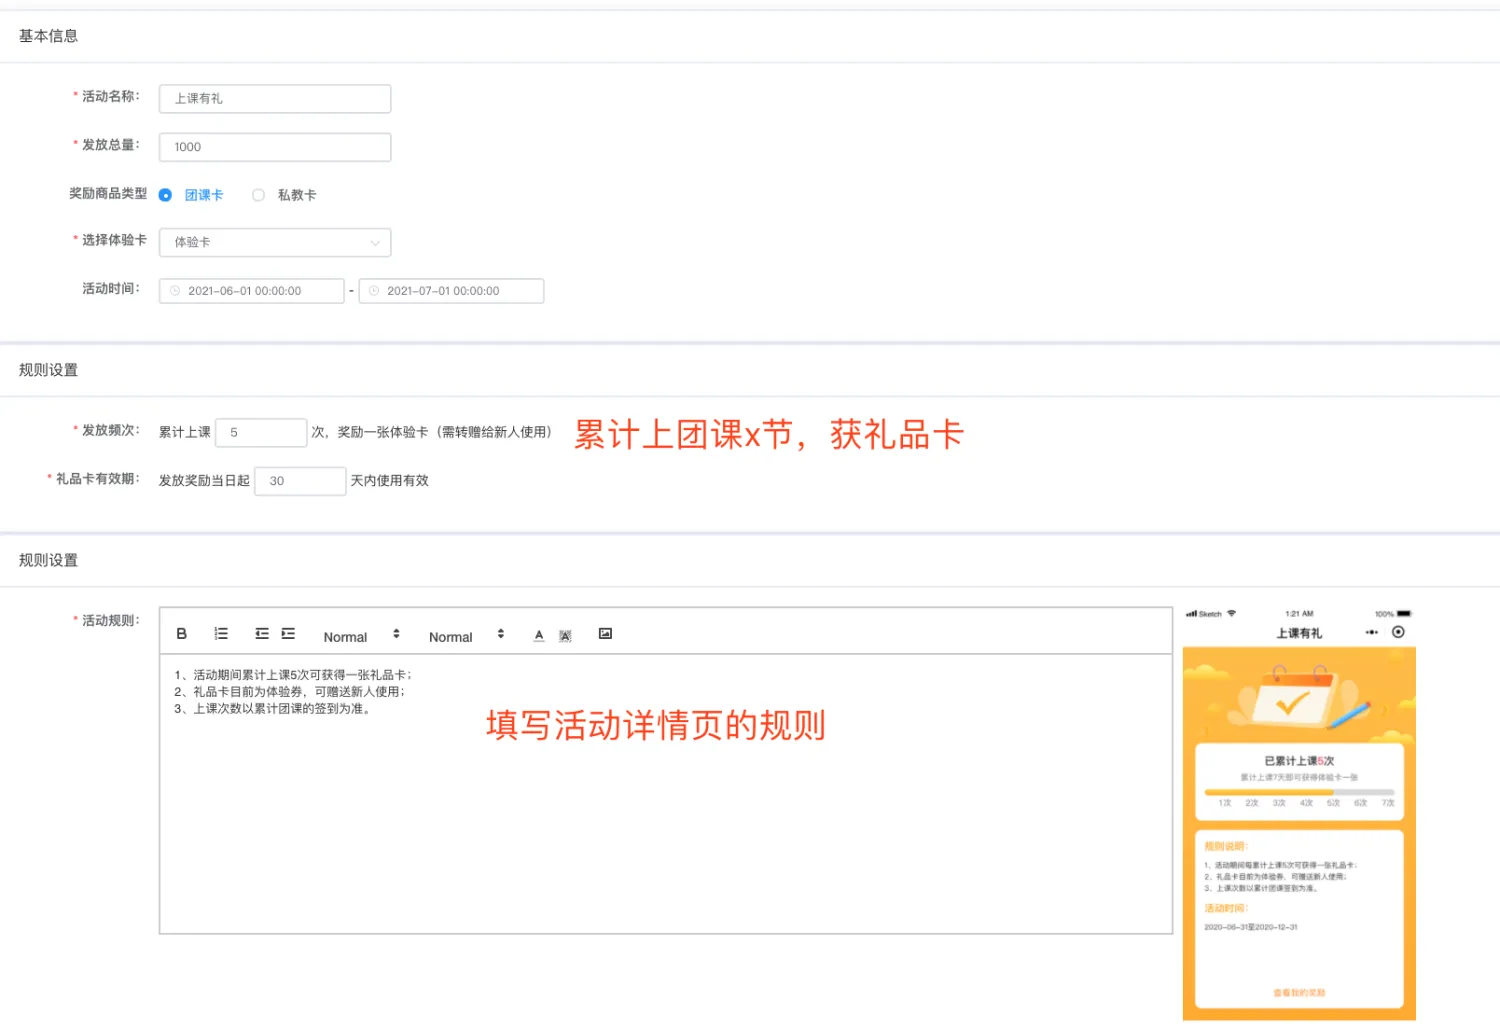
Task: Toggle bold formatting in the rules editor
Action: pyautogui.click(x=181, y=634)
